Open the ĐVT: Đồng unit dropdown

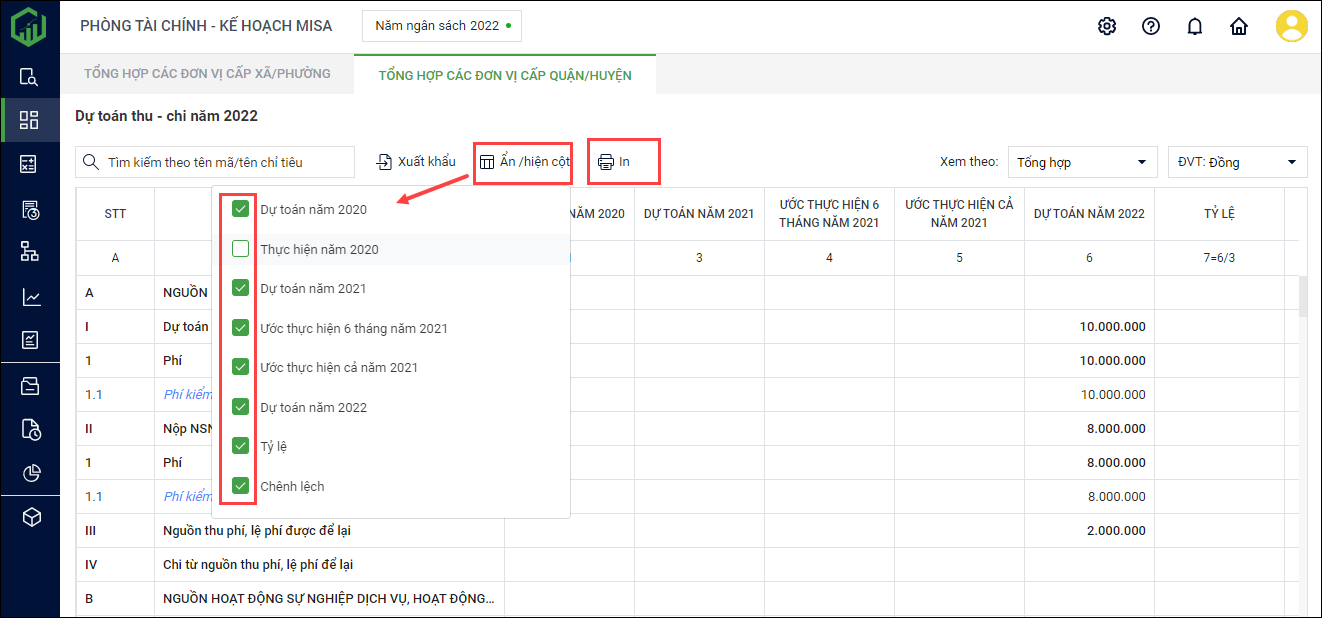coord(1237,162)
